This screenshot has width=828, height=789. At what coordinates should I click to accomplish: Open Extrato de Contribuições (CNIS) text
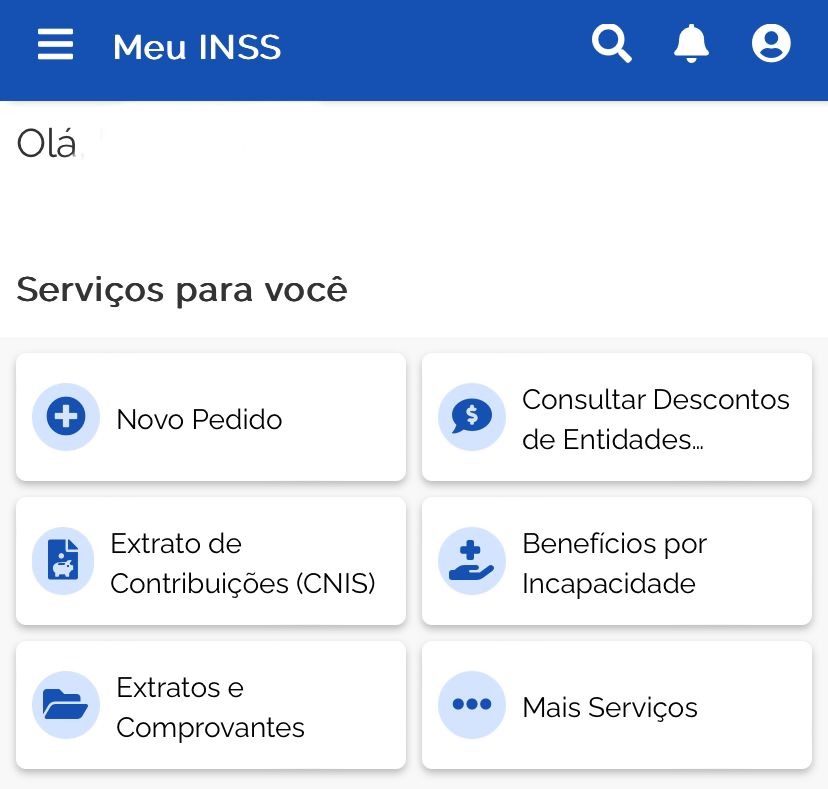pos(242,563)
